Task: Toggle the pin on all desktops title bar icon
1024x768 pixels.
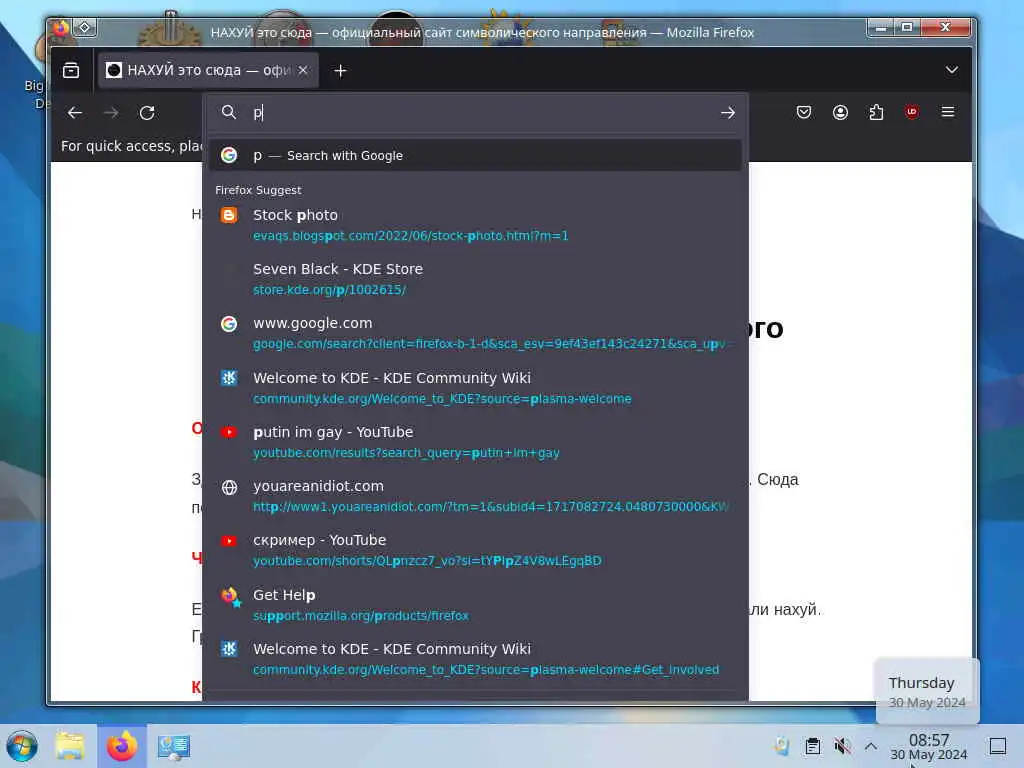Action: 85,27
